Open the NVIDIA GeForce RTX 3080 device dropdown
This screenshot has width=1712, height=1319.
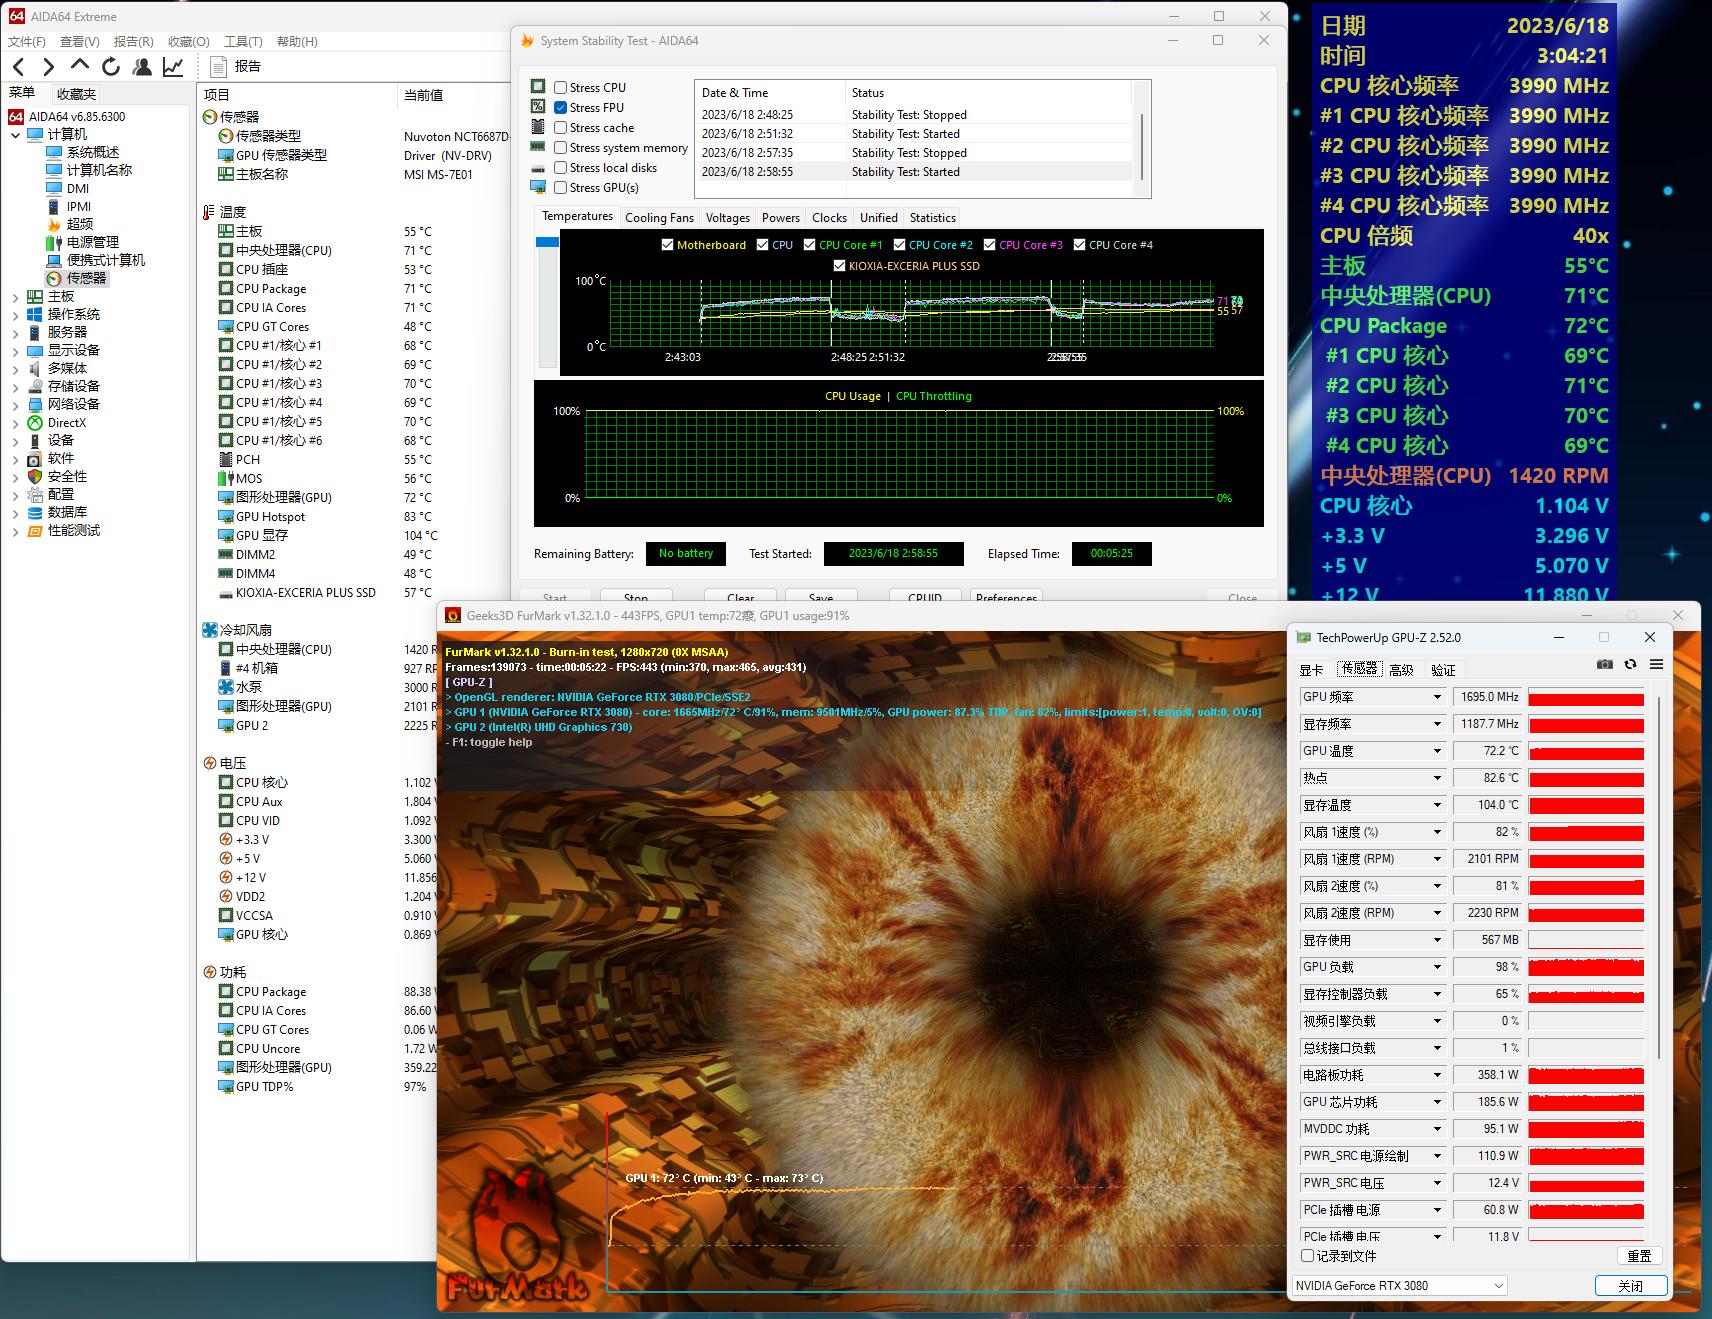point(1498,1286)
